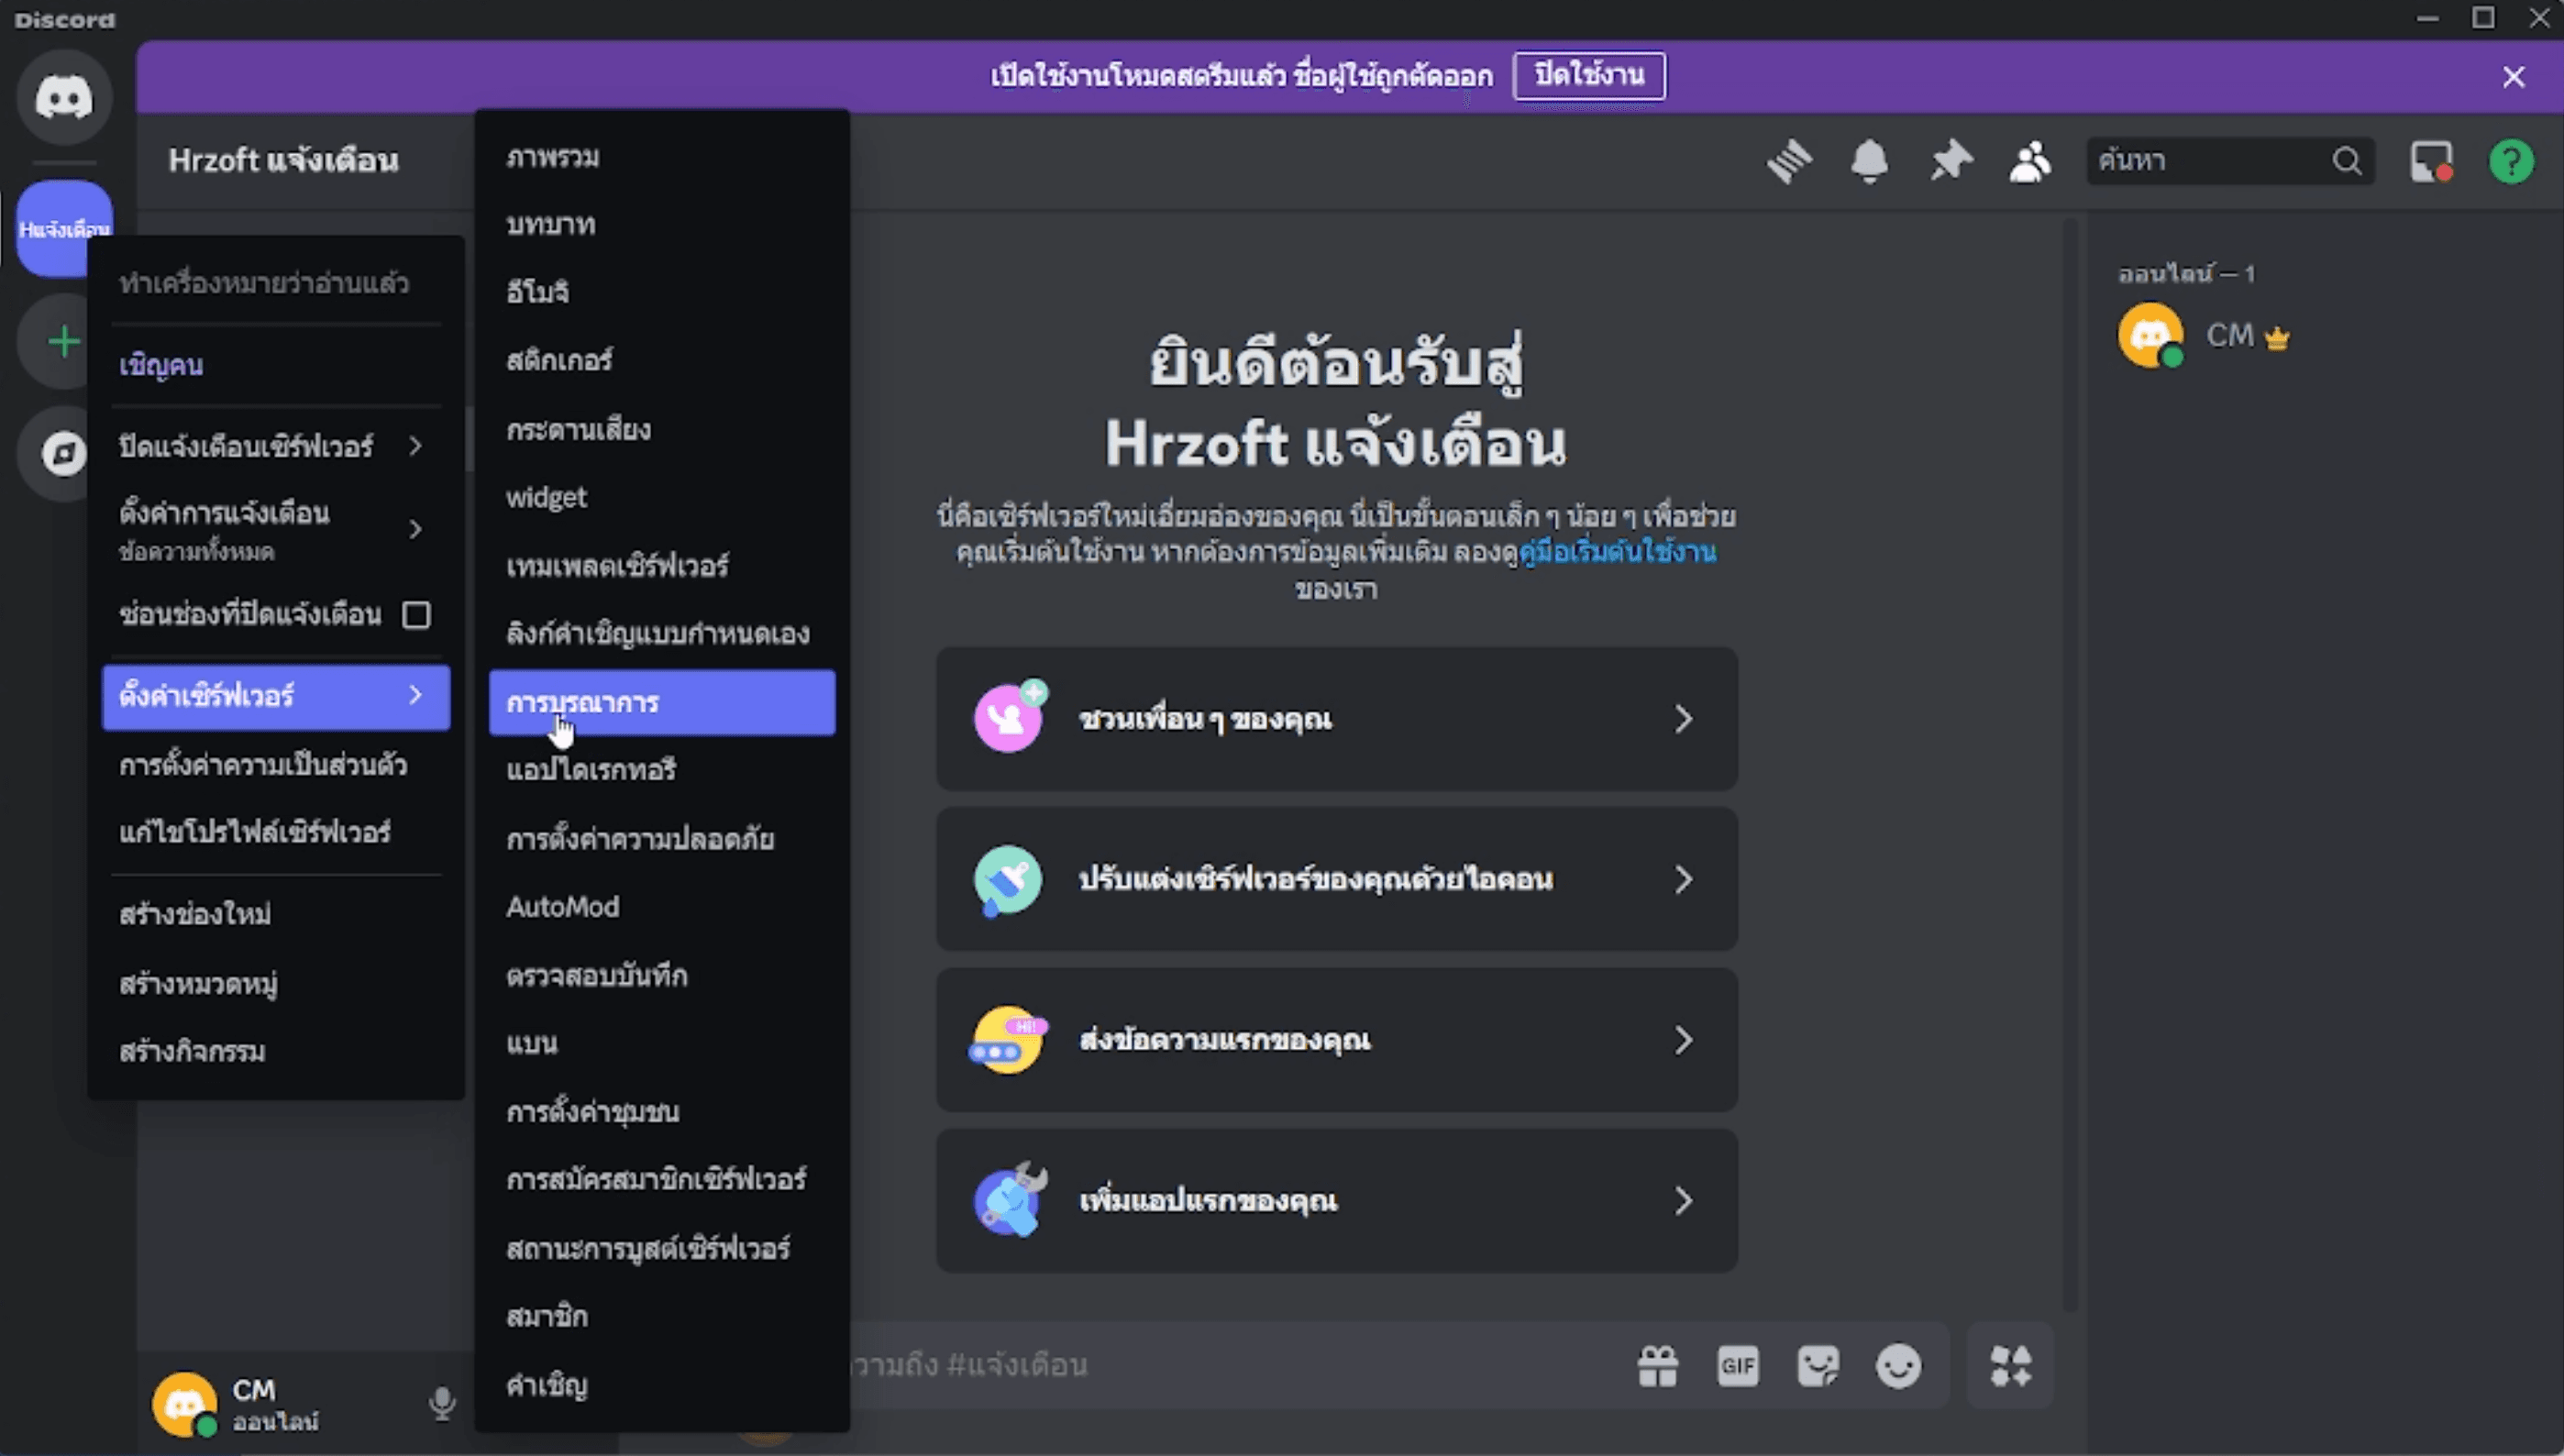Open the inbox
Screen dimensions: 2564x1456
click(2431, 162)
